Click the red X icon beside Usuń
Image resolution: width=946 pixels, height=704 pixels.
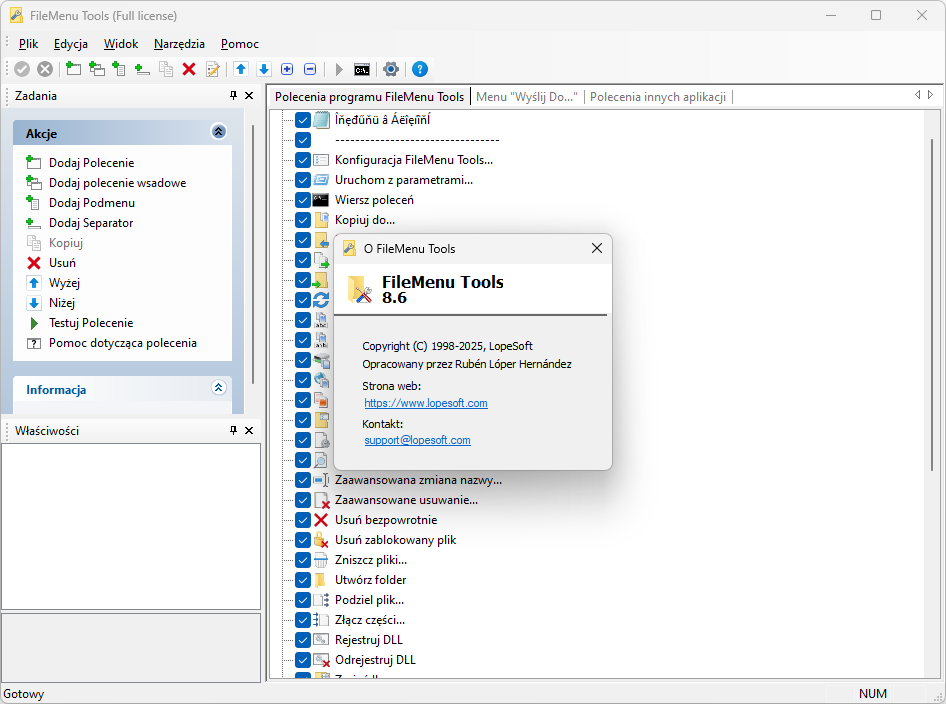click(34, 262)
